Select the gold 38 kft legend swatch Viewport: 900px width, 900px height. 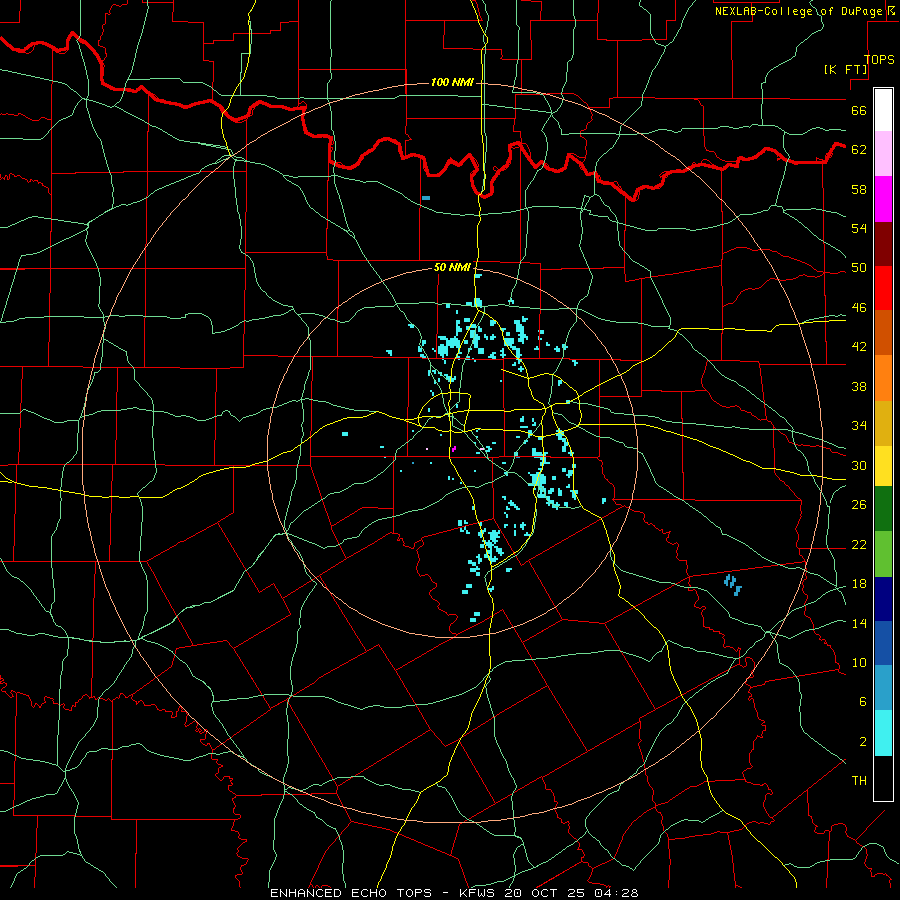click(x=883, y=423)
